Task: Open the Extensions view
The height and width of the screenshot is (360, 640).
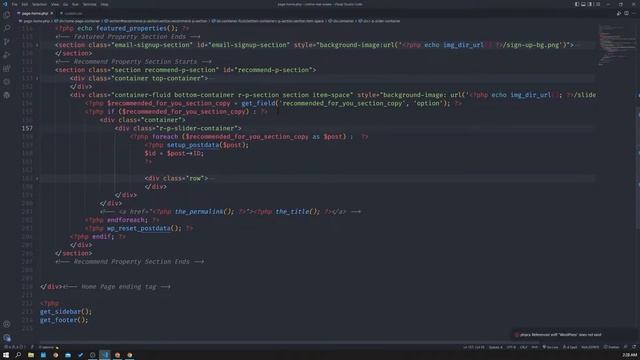Action: pyautogui.click(x=7, y=68)
